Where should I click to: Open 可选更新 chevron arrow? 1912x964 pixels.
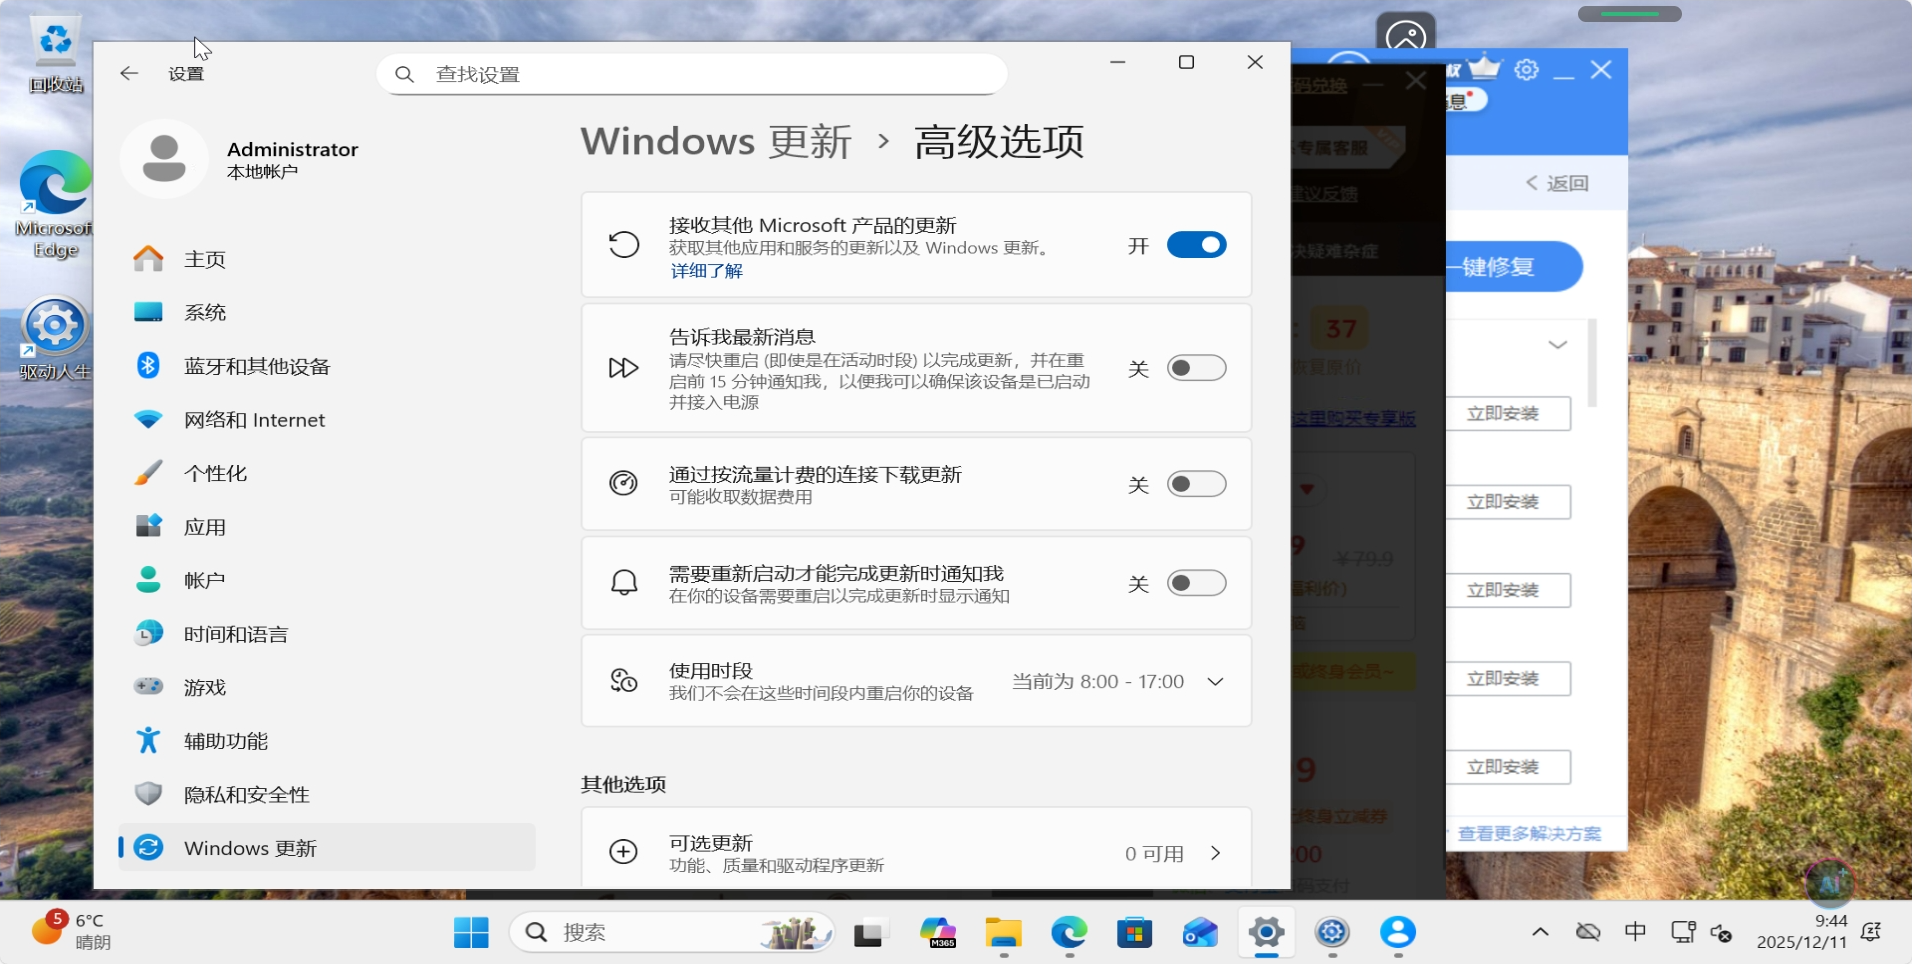pyautogui.click(x=1215, y=853)
